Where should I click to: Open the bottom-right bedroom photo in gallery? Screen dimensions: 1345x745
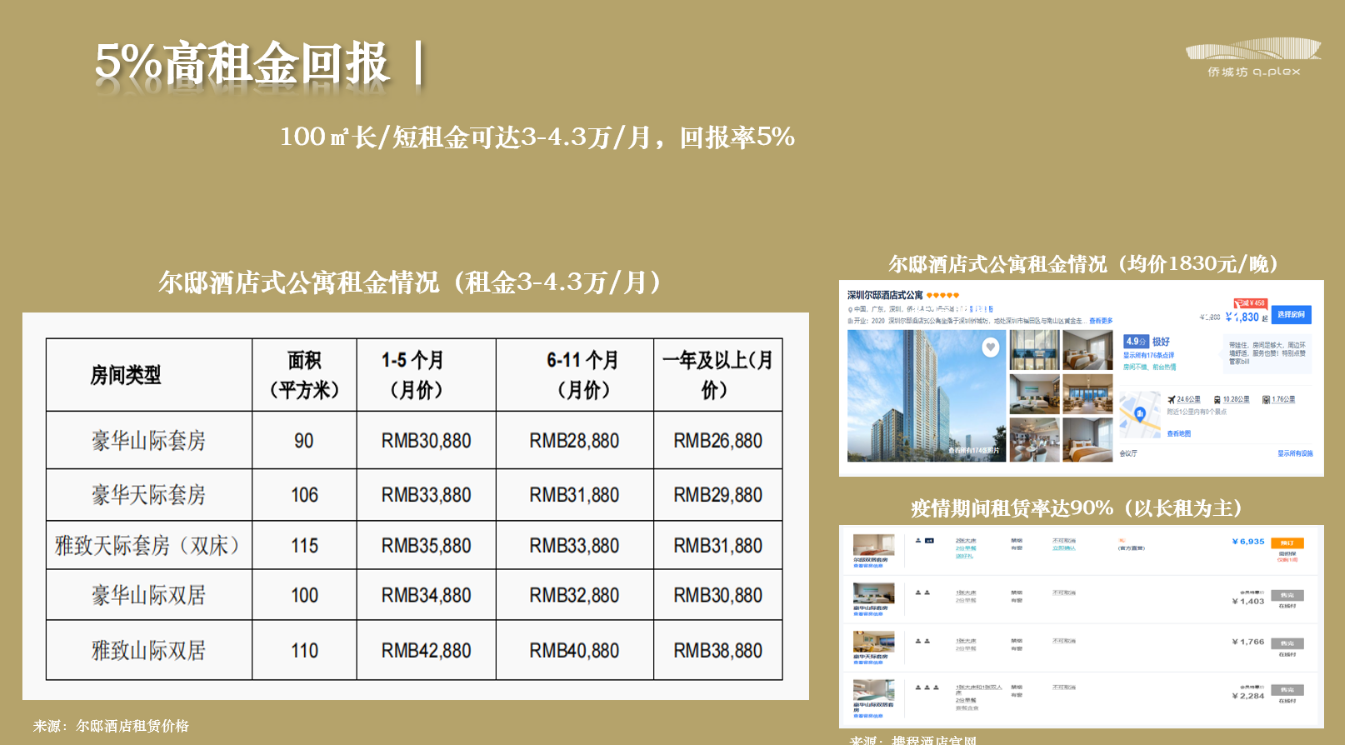coord(1087,439)
